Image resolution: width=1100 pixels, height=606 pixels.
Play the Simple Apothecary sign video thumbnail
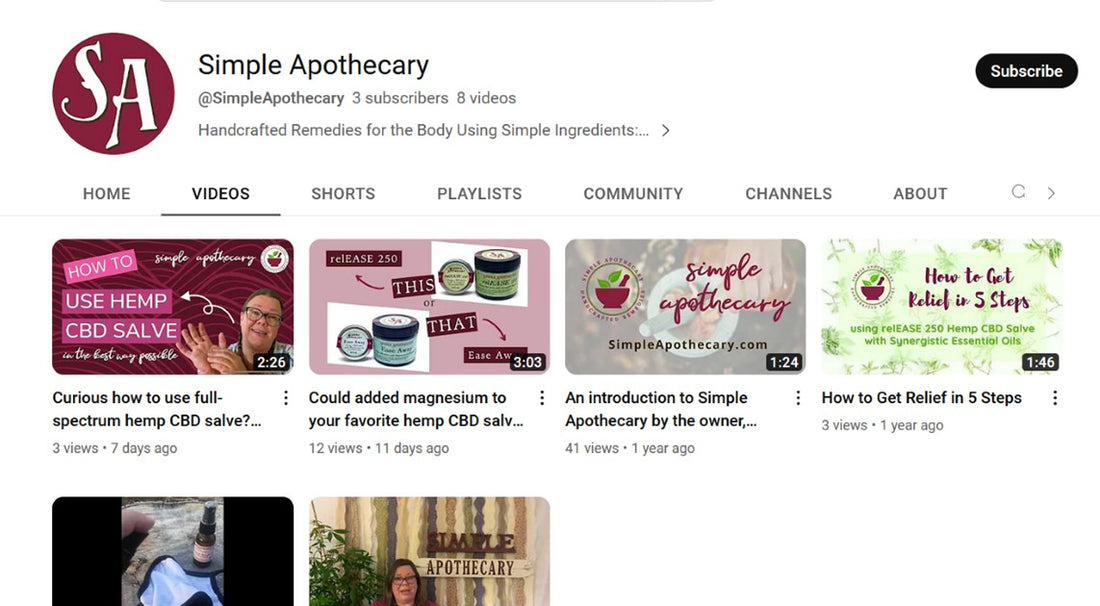pos(429,551)
